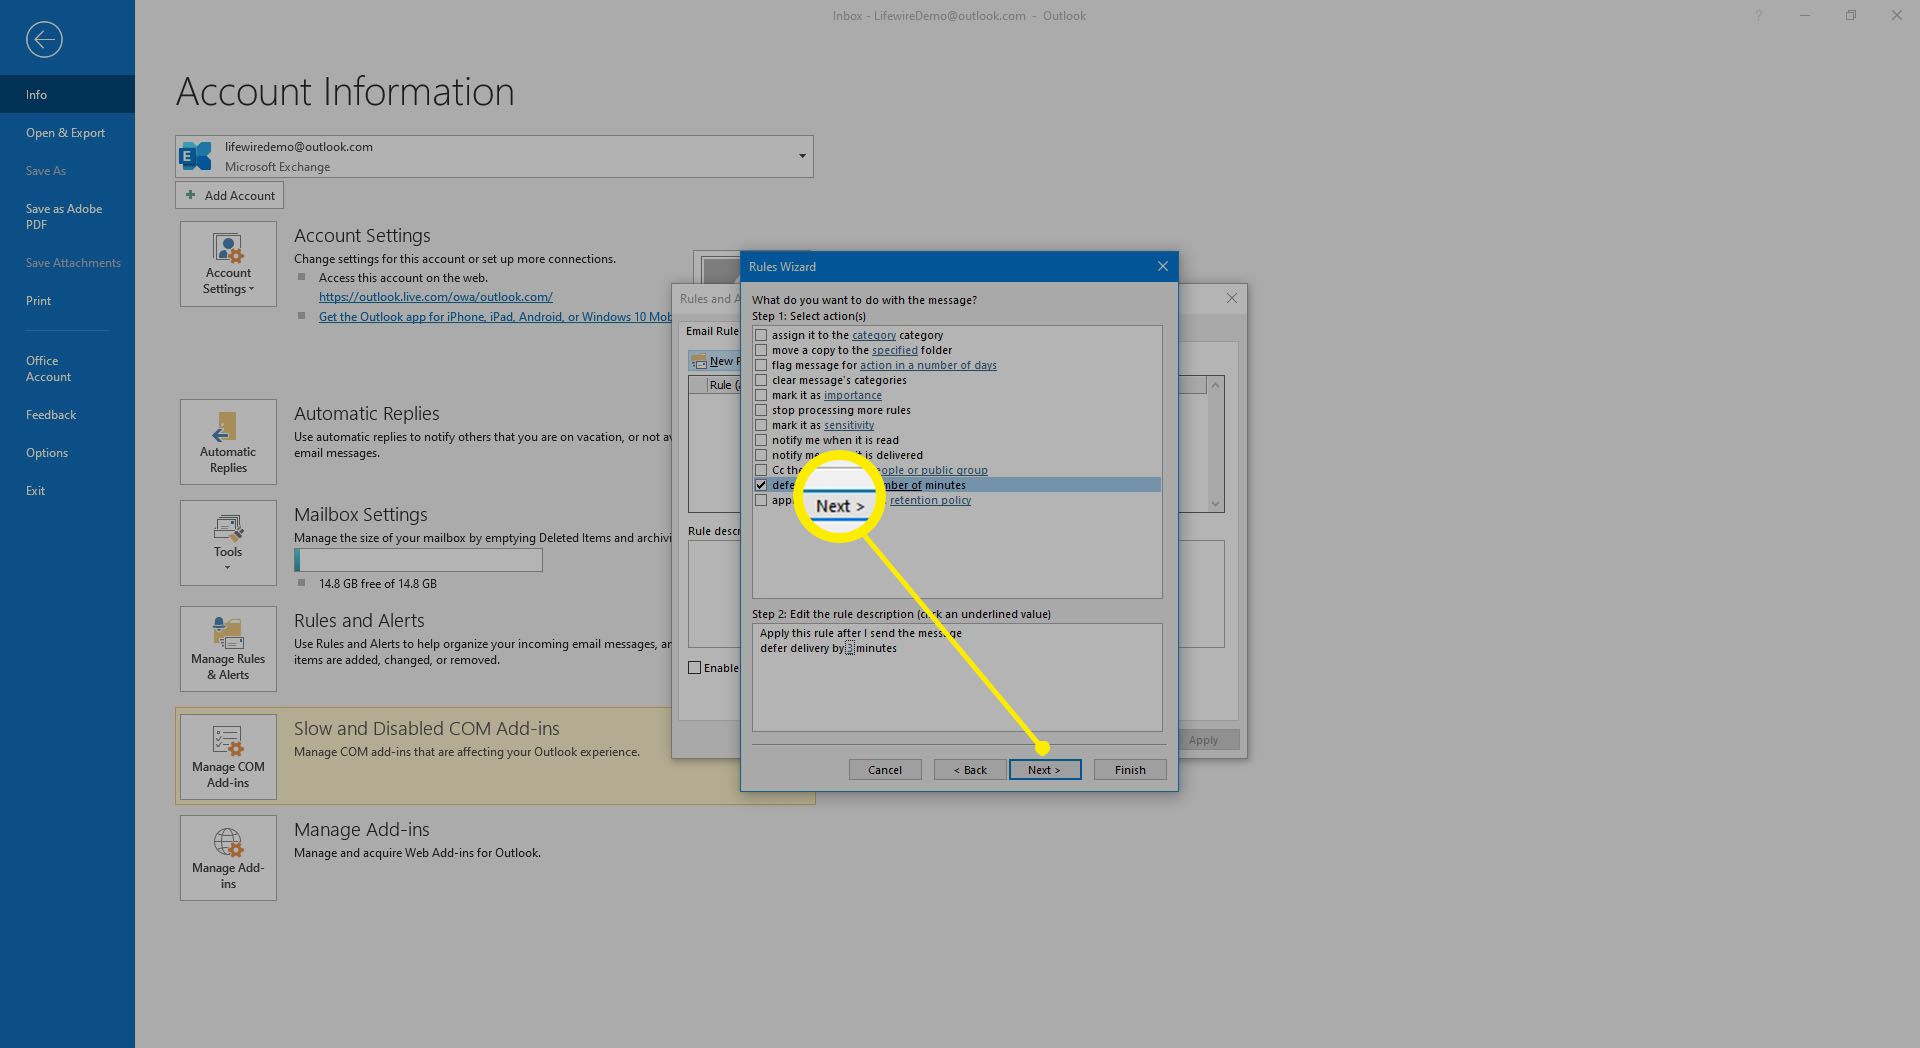Select Print in backstage menu

click(x=67, y=300)
